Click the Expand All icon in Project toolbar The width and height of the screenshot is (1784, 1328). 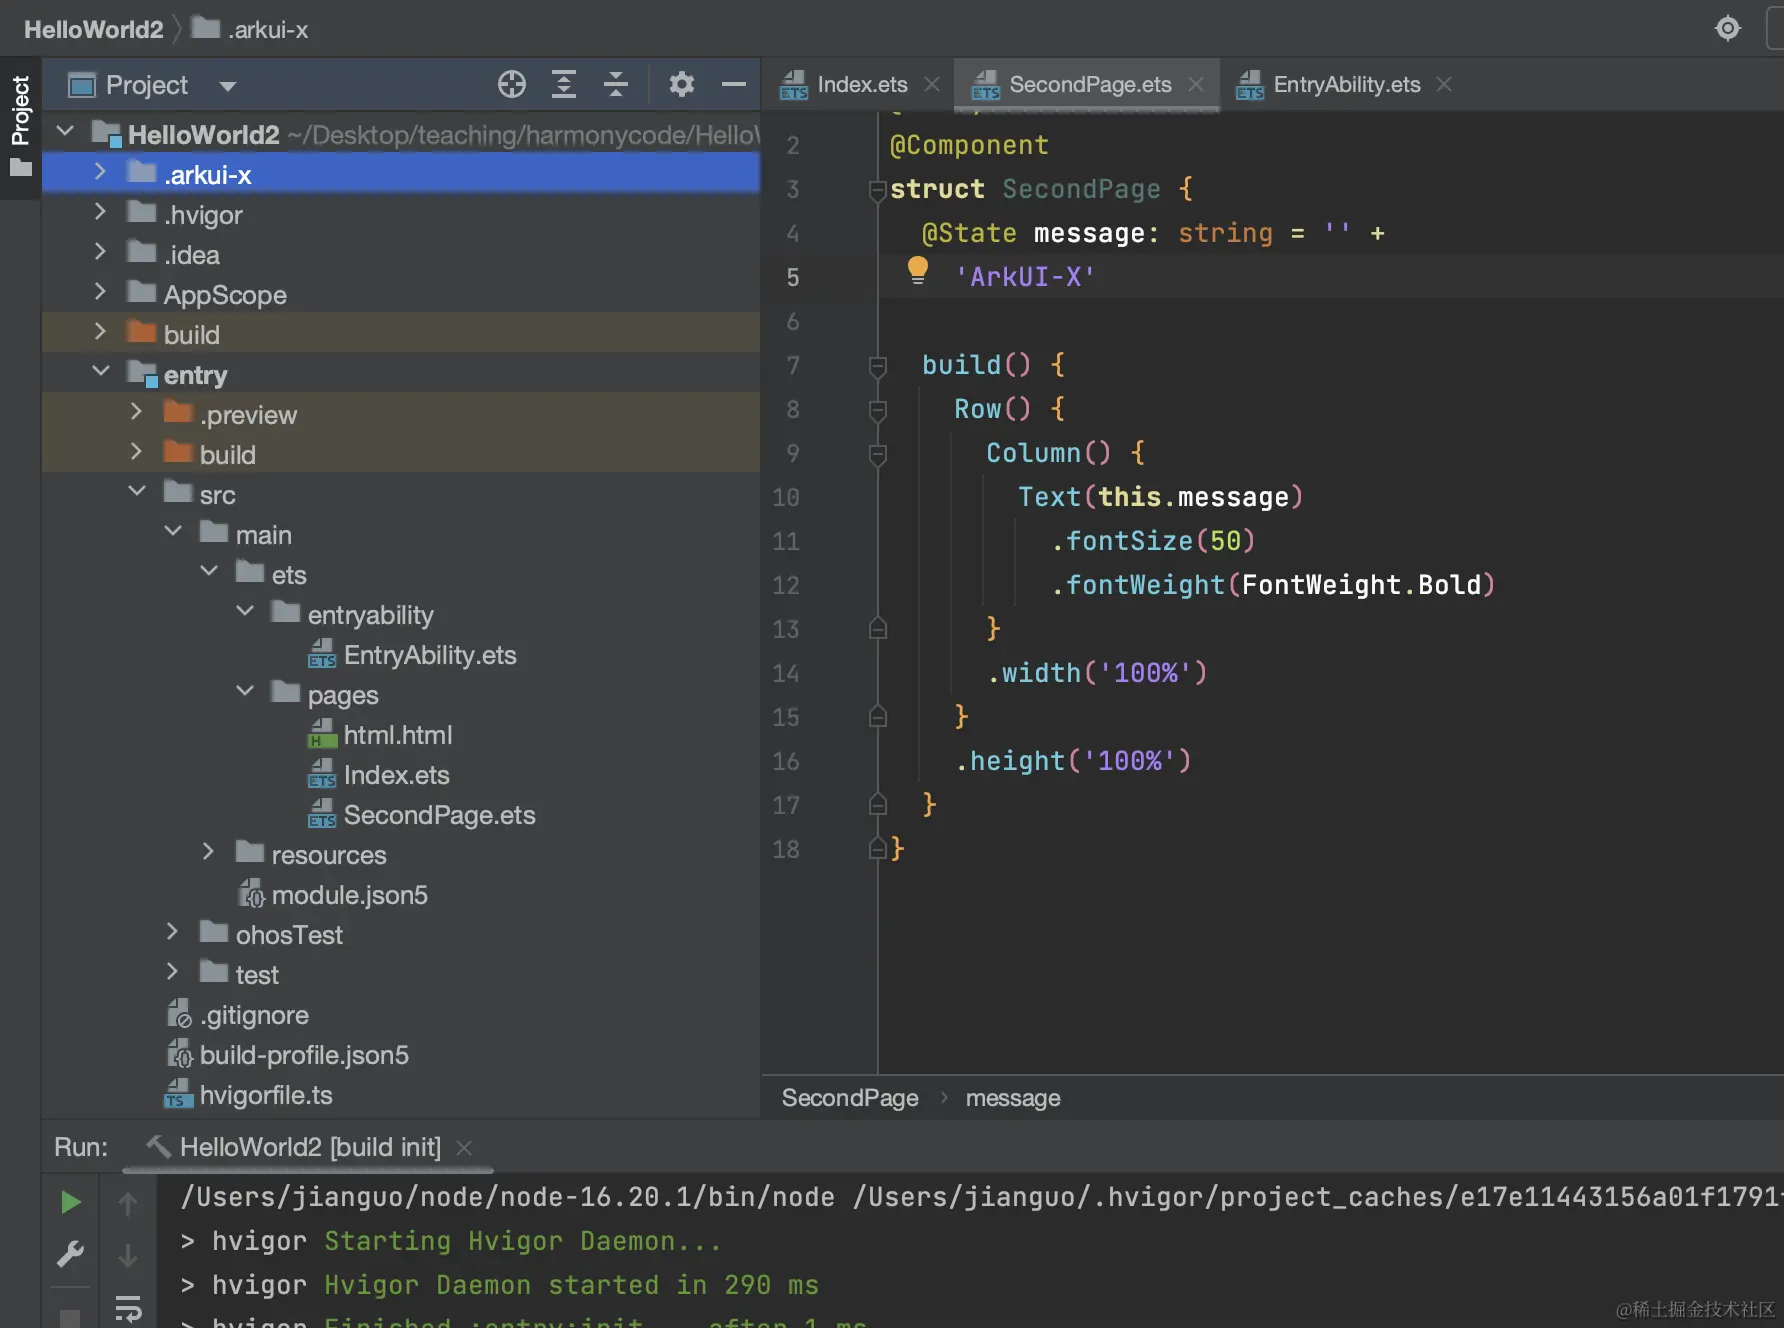click(x=564, y=85)
